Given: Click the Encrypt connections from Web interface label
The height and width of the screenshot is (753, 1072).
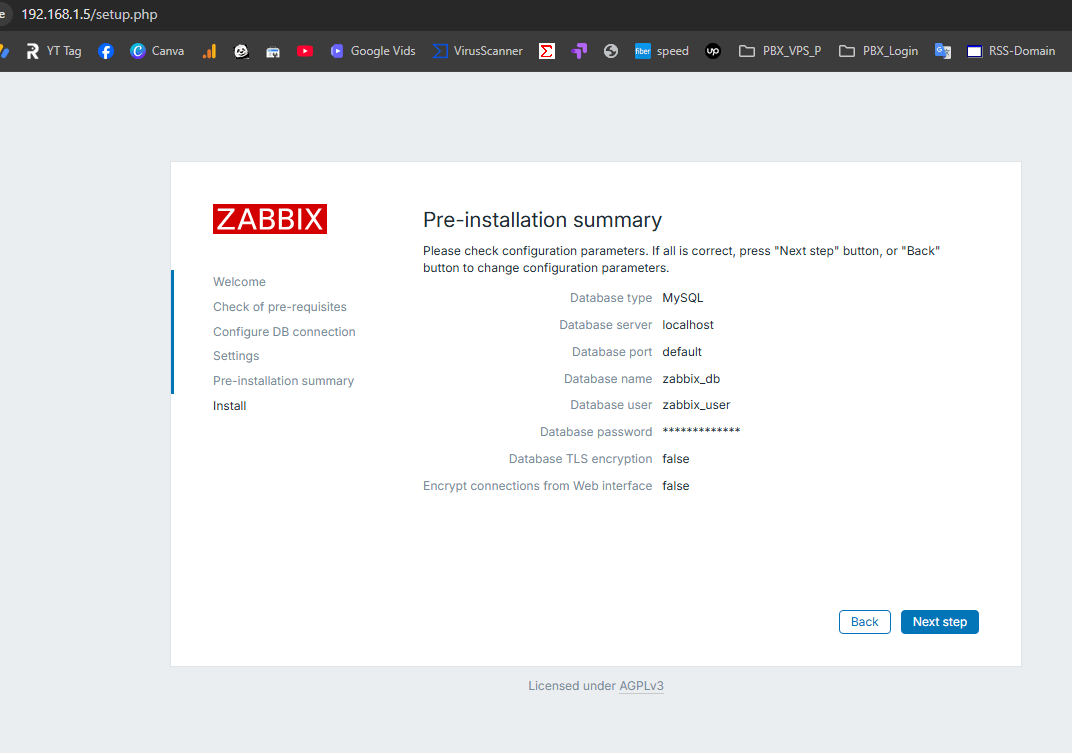Looking at the screenshot, I should [537, 486].
